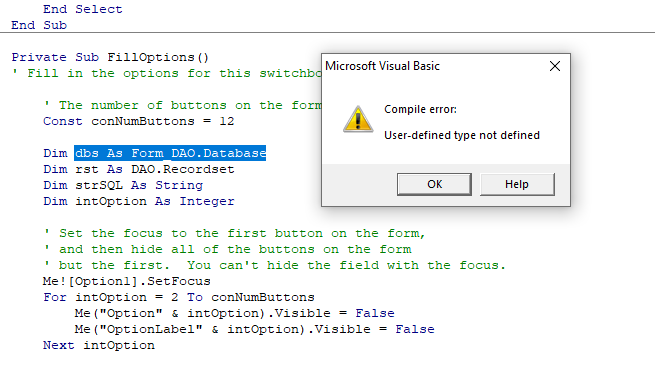Click the End Select line at the top
Image resolution: width=655 pixels, height=369 pixels.
83,9
